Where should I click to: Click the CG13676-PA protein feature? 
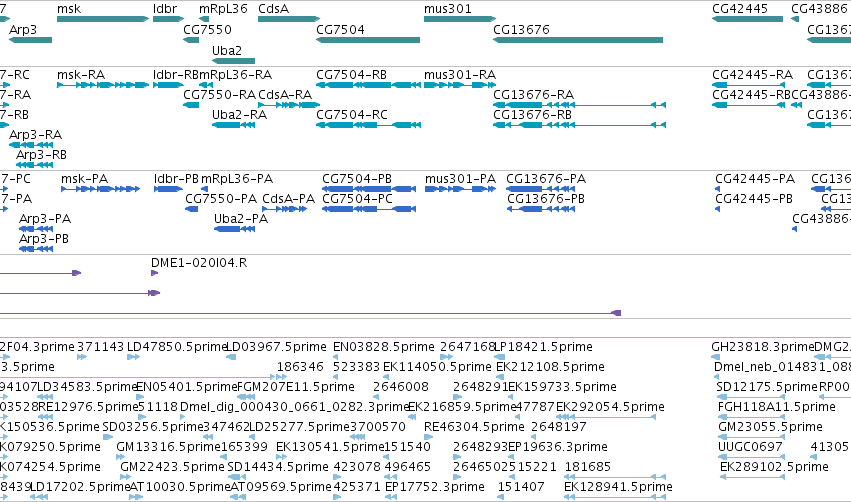(541, 189)
